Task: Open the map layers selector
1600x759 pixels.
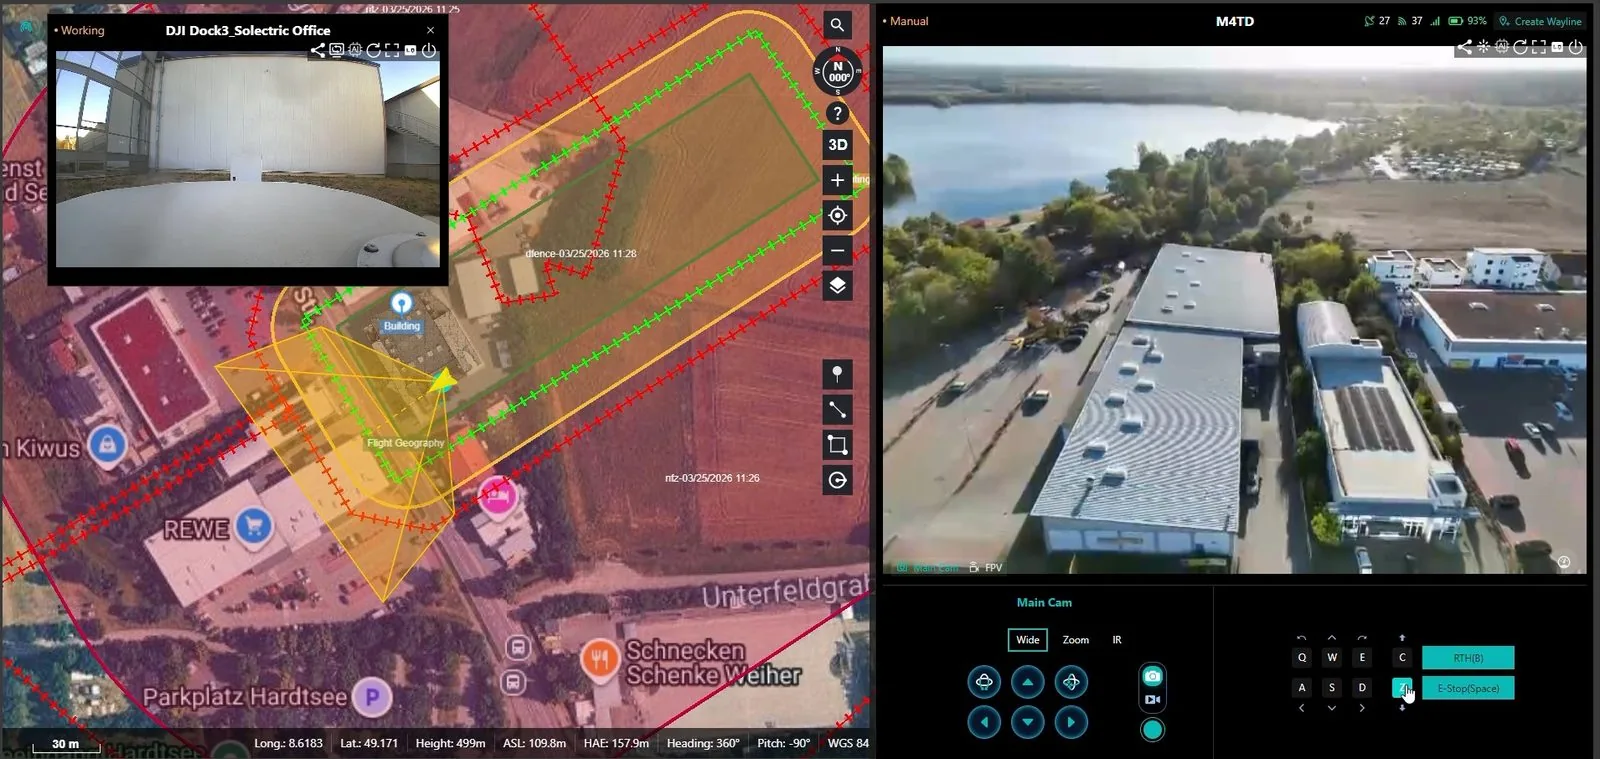Action: point(837,286)
